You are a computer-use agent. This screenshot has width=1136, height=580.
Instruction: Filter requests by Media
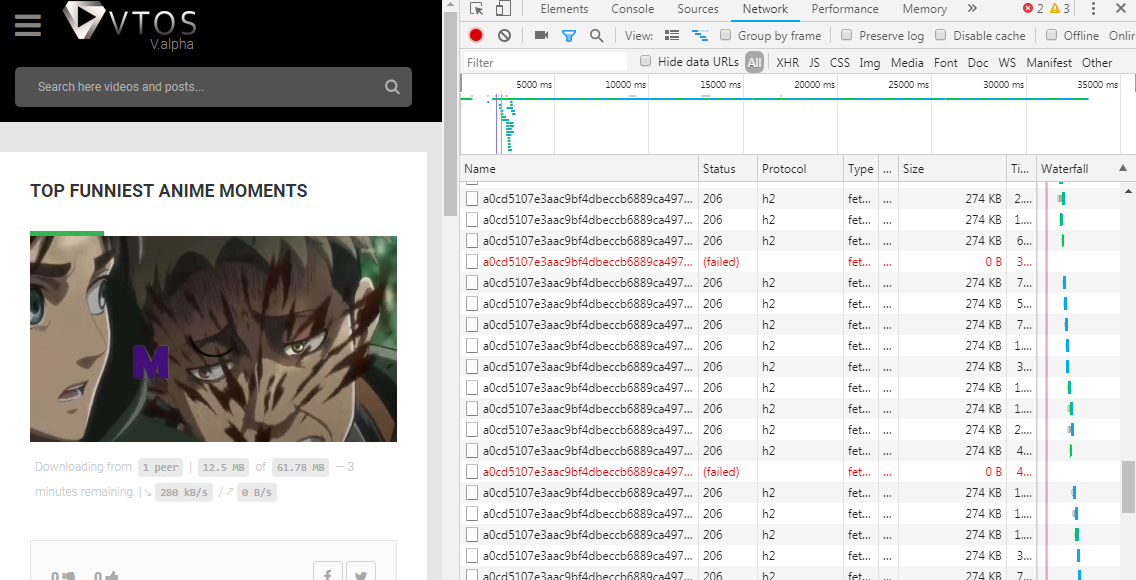coord(907,62)
